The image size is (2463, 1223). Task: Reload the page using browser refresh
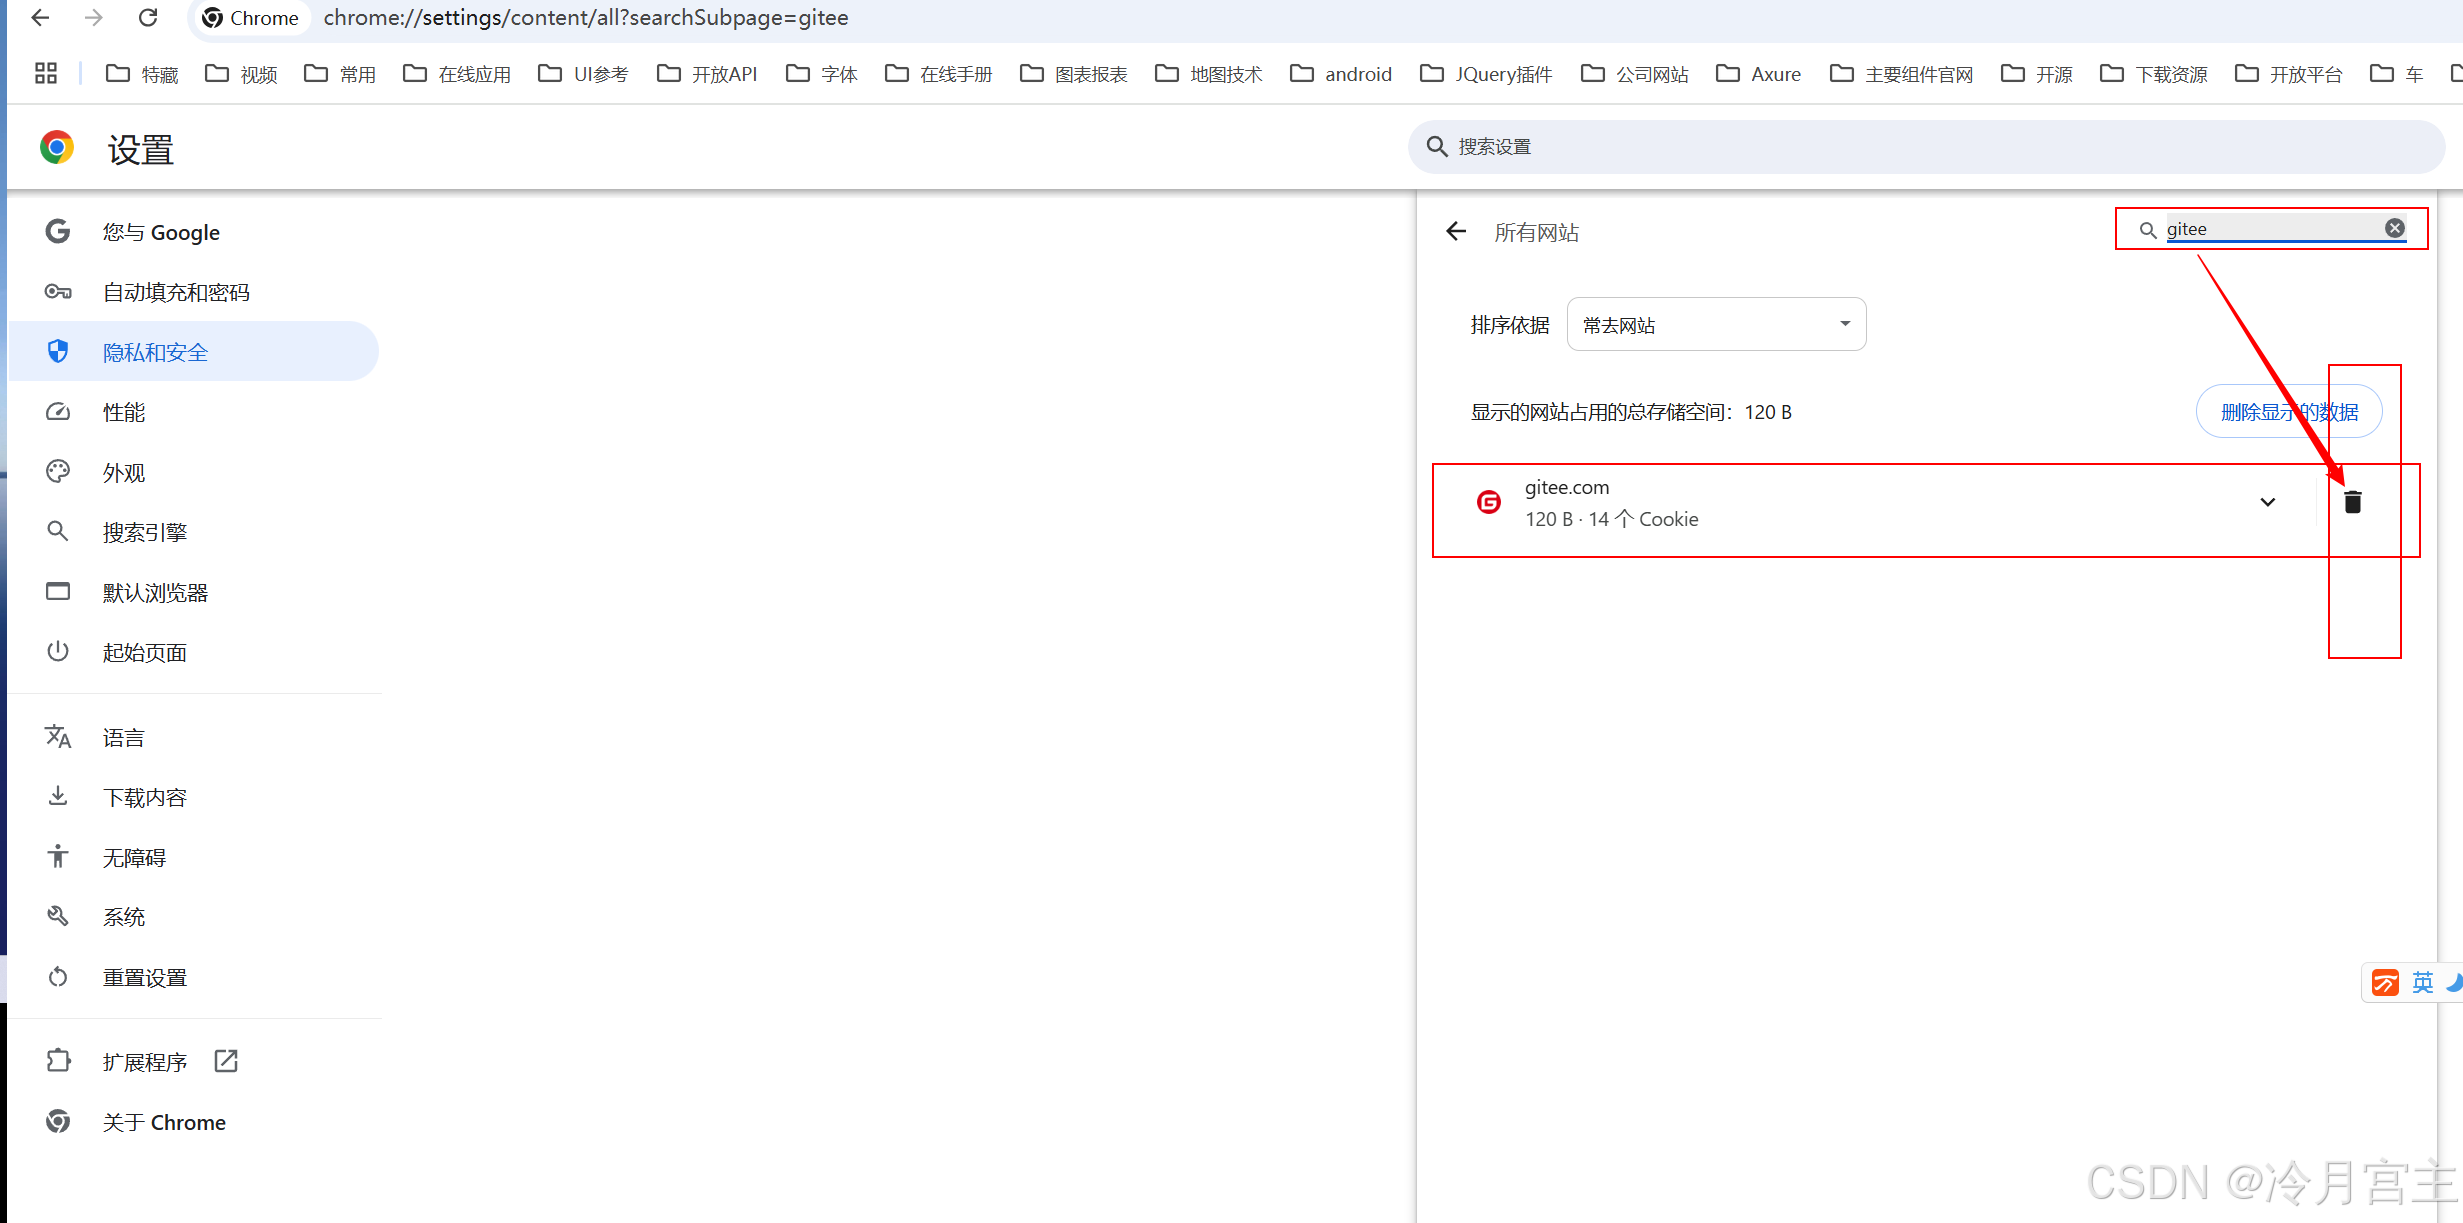pos(148,18)
